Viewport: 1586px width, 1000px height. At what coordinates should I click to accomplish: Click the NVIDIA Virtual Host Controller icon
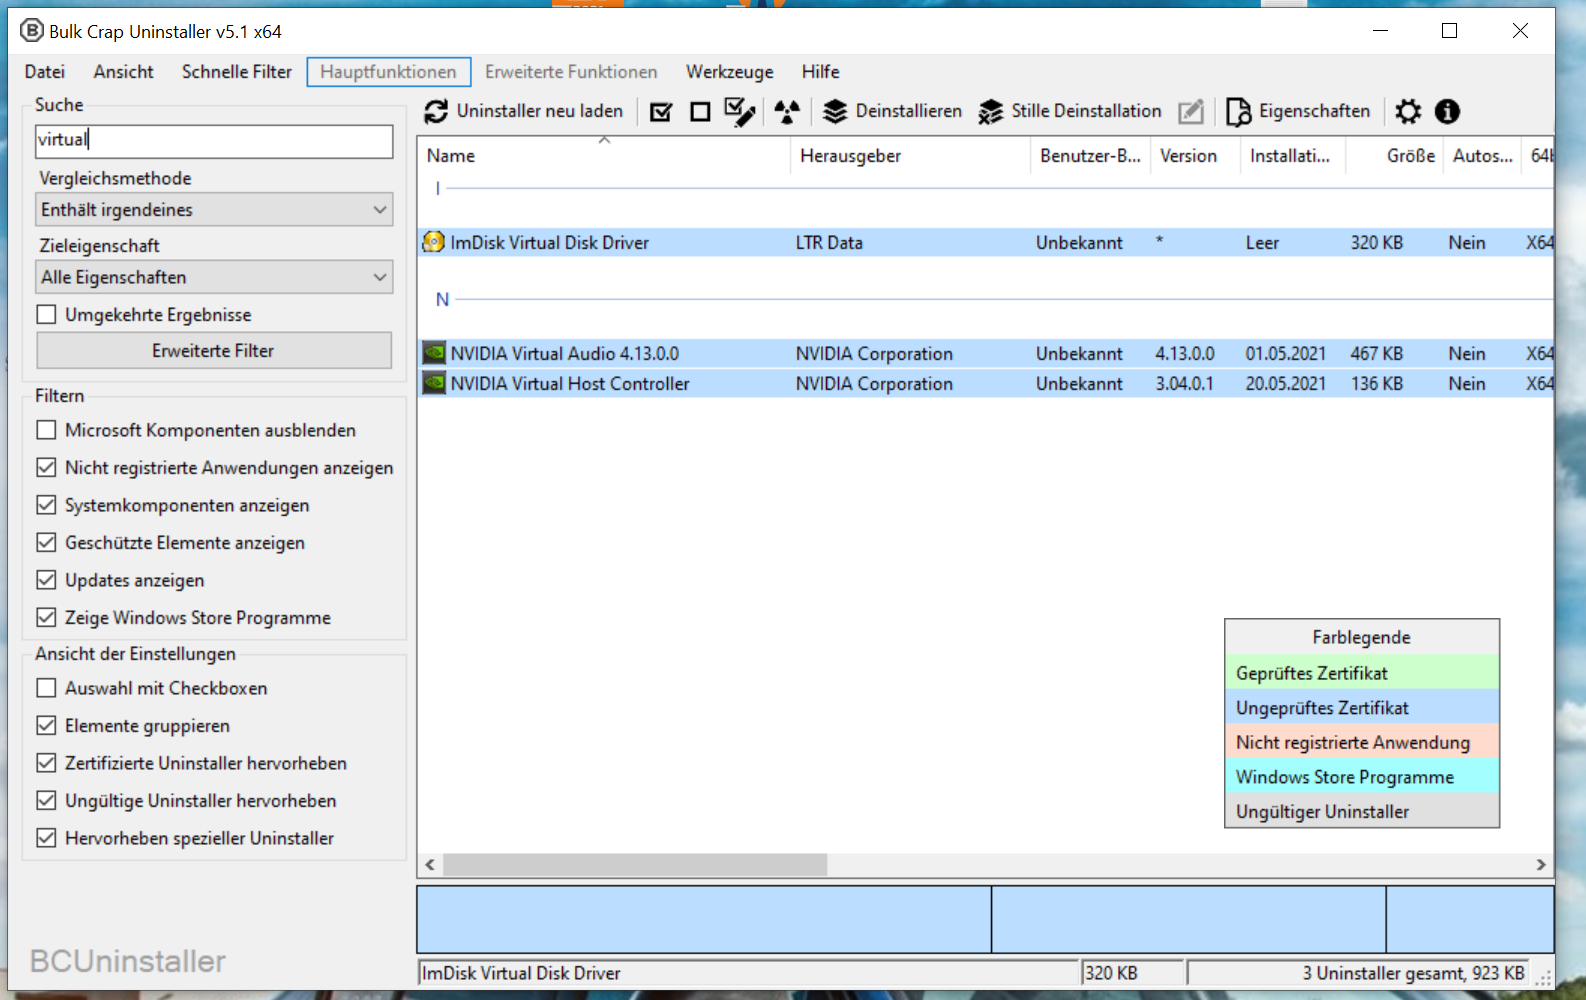click(433, 383)
